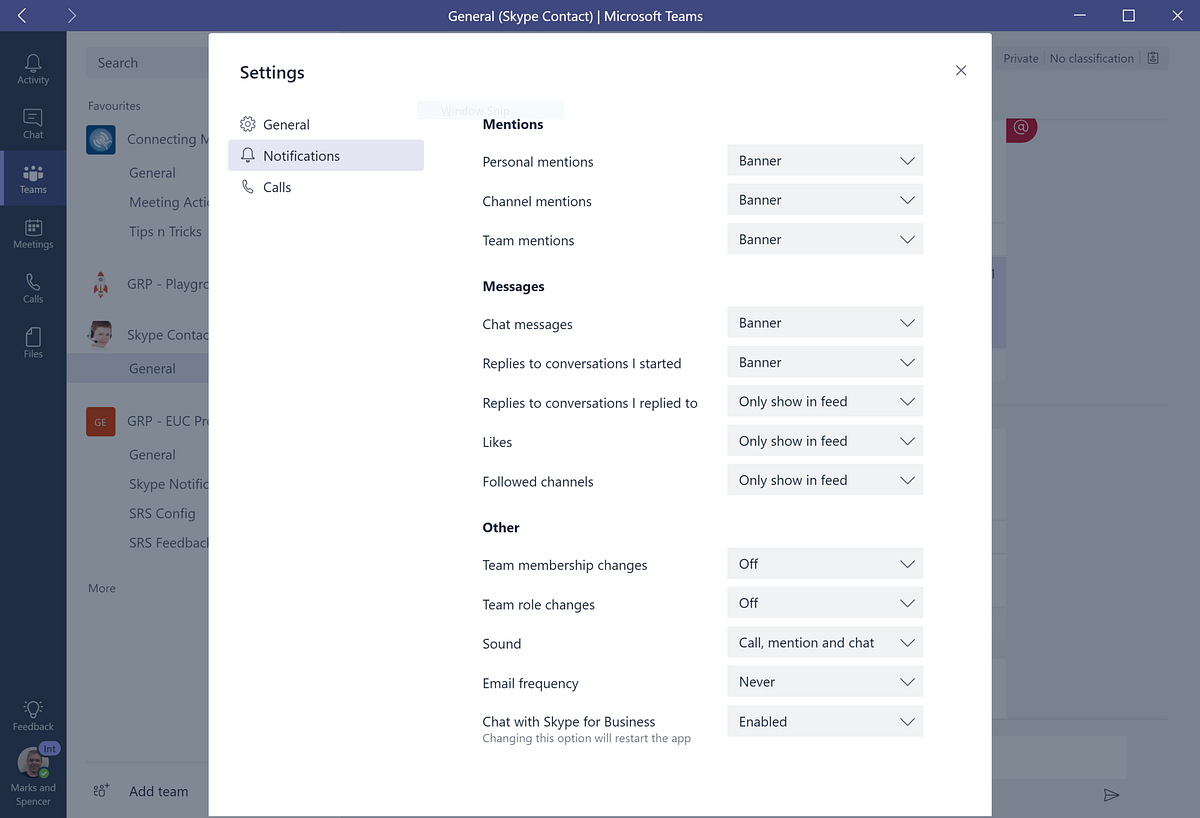Open Chat messages dropdown
1200x818 pixels.
(825, 323)
